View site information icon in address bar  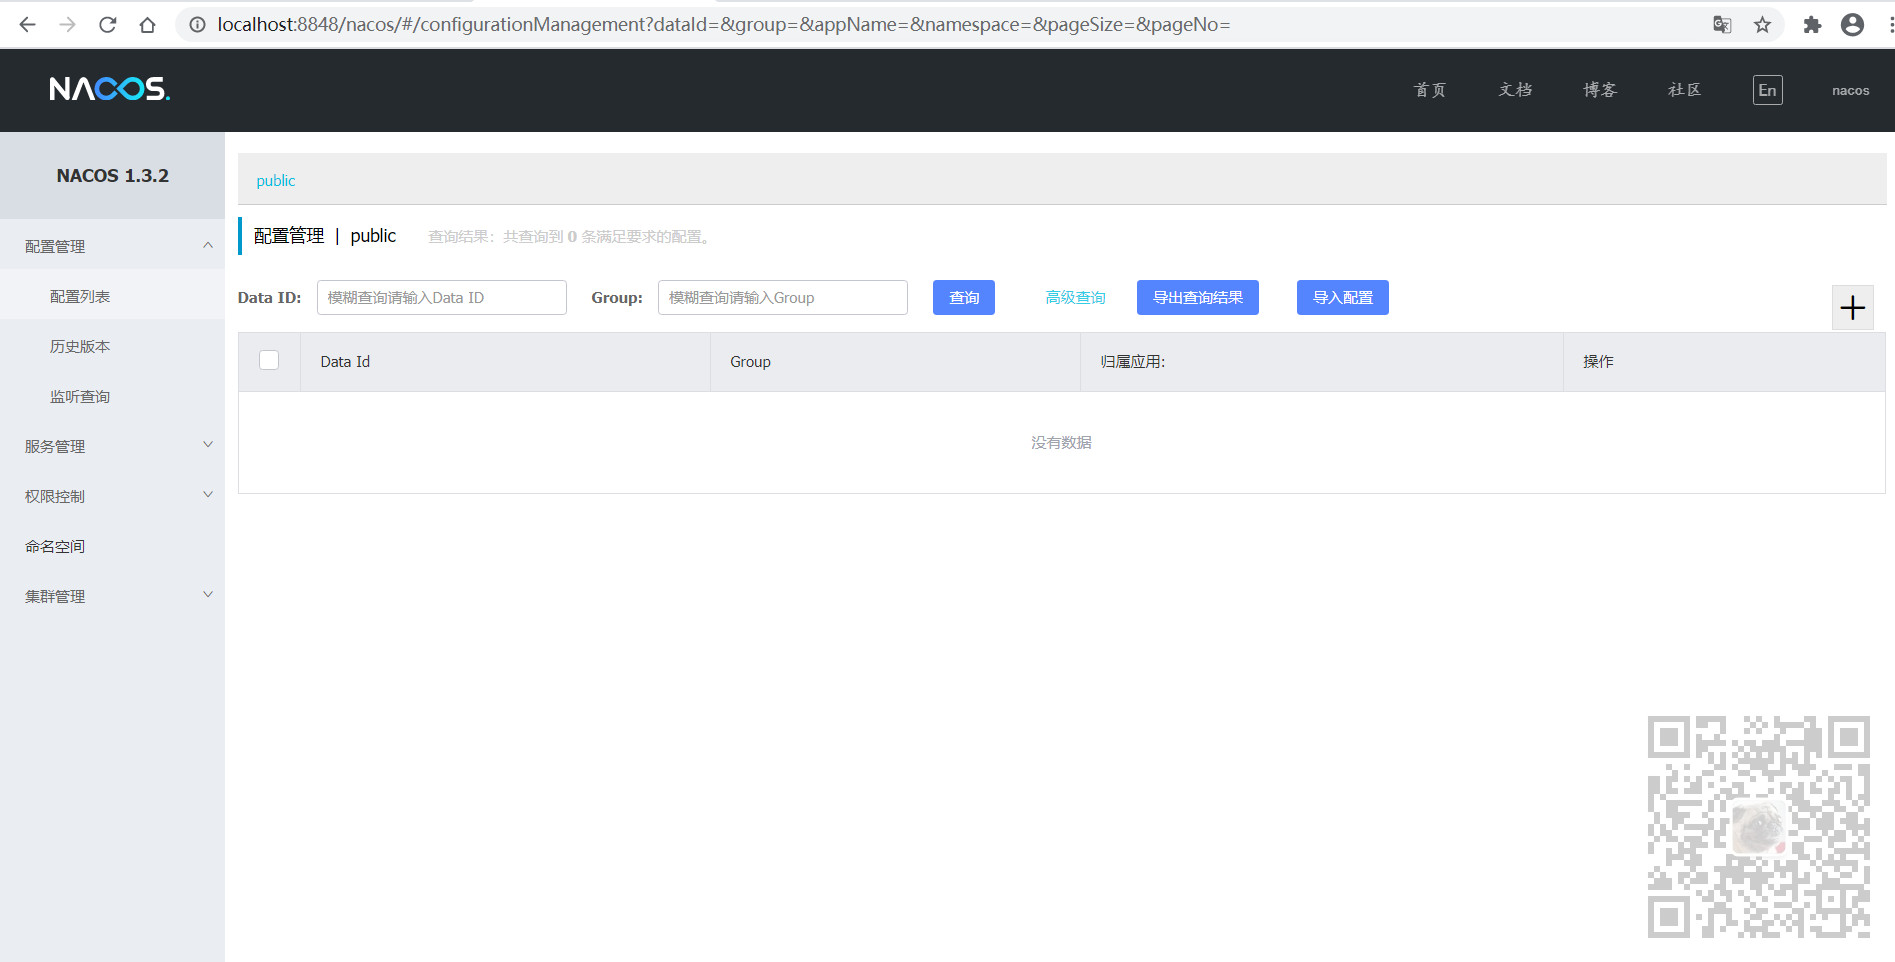198,25
